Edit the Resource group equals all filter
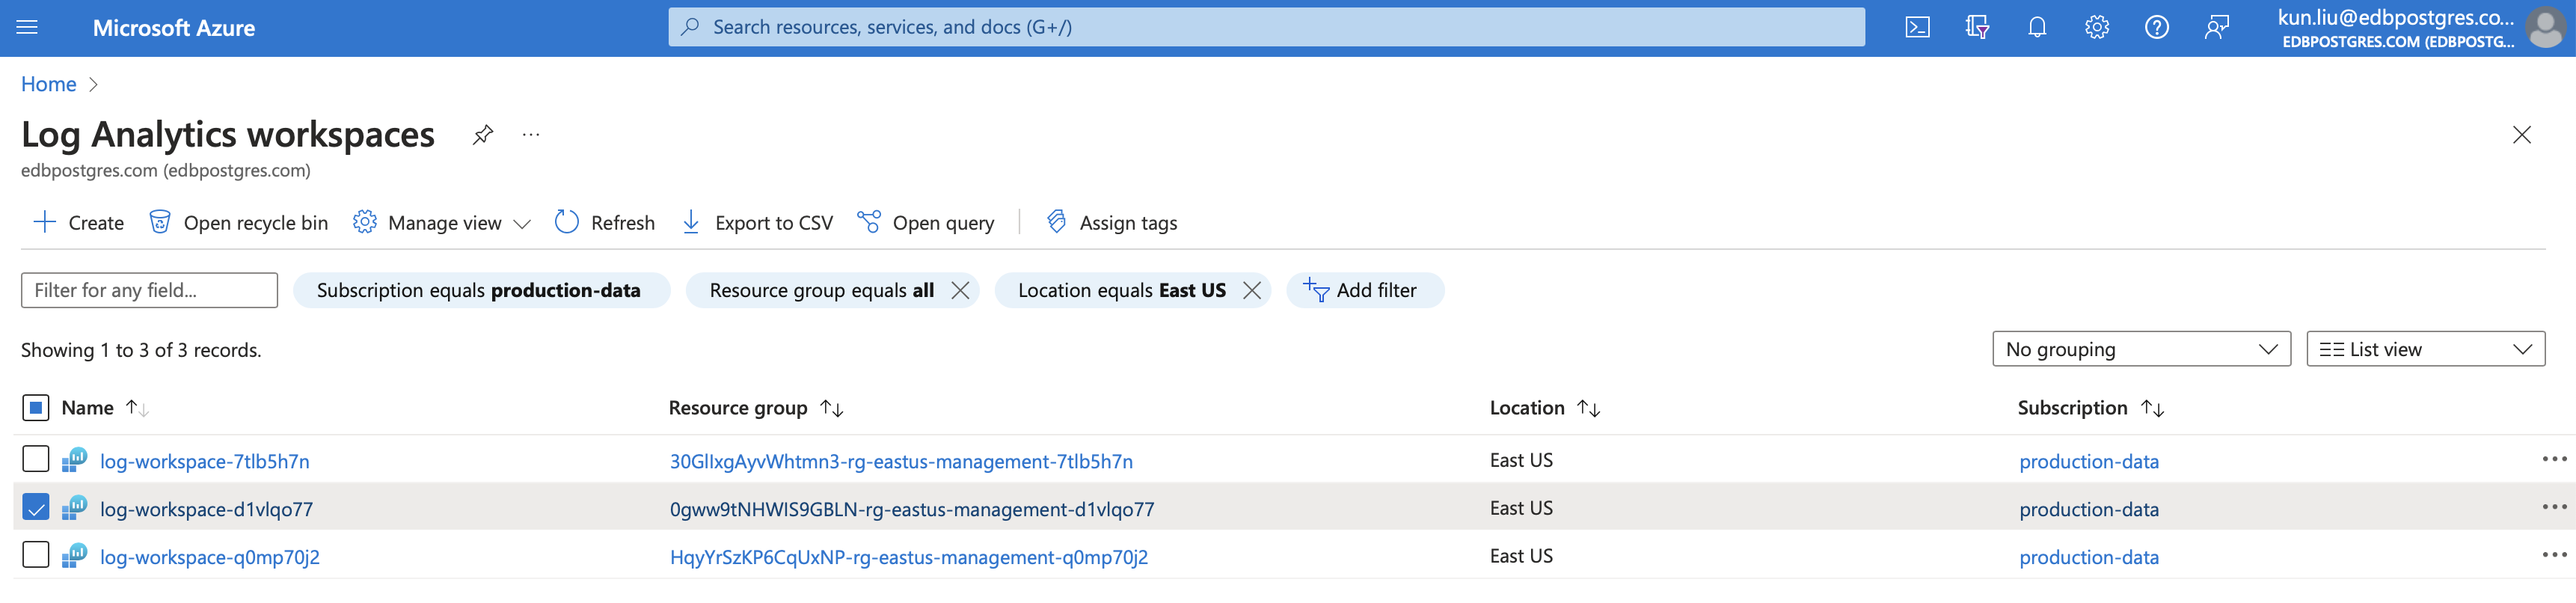This screenshot has width=2576, height=603. click(821, 290)
